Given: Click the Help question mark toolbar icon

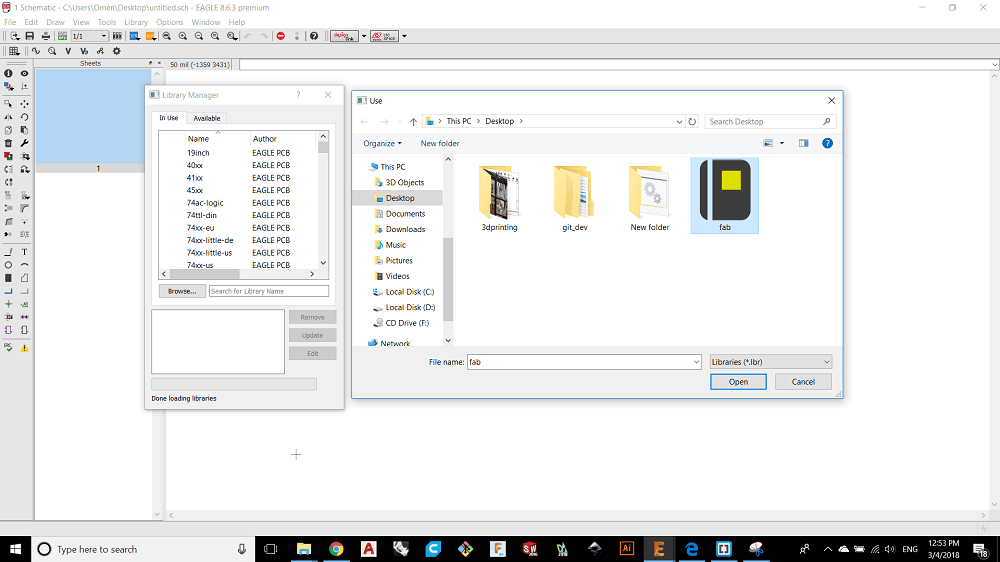Looking at the screenshot, I should (x=314, y=36).
